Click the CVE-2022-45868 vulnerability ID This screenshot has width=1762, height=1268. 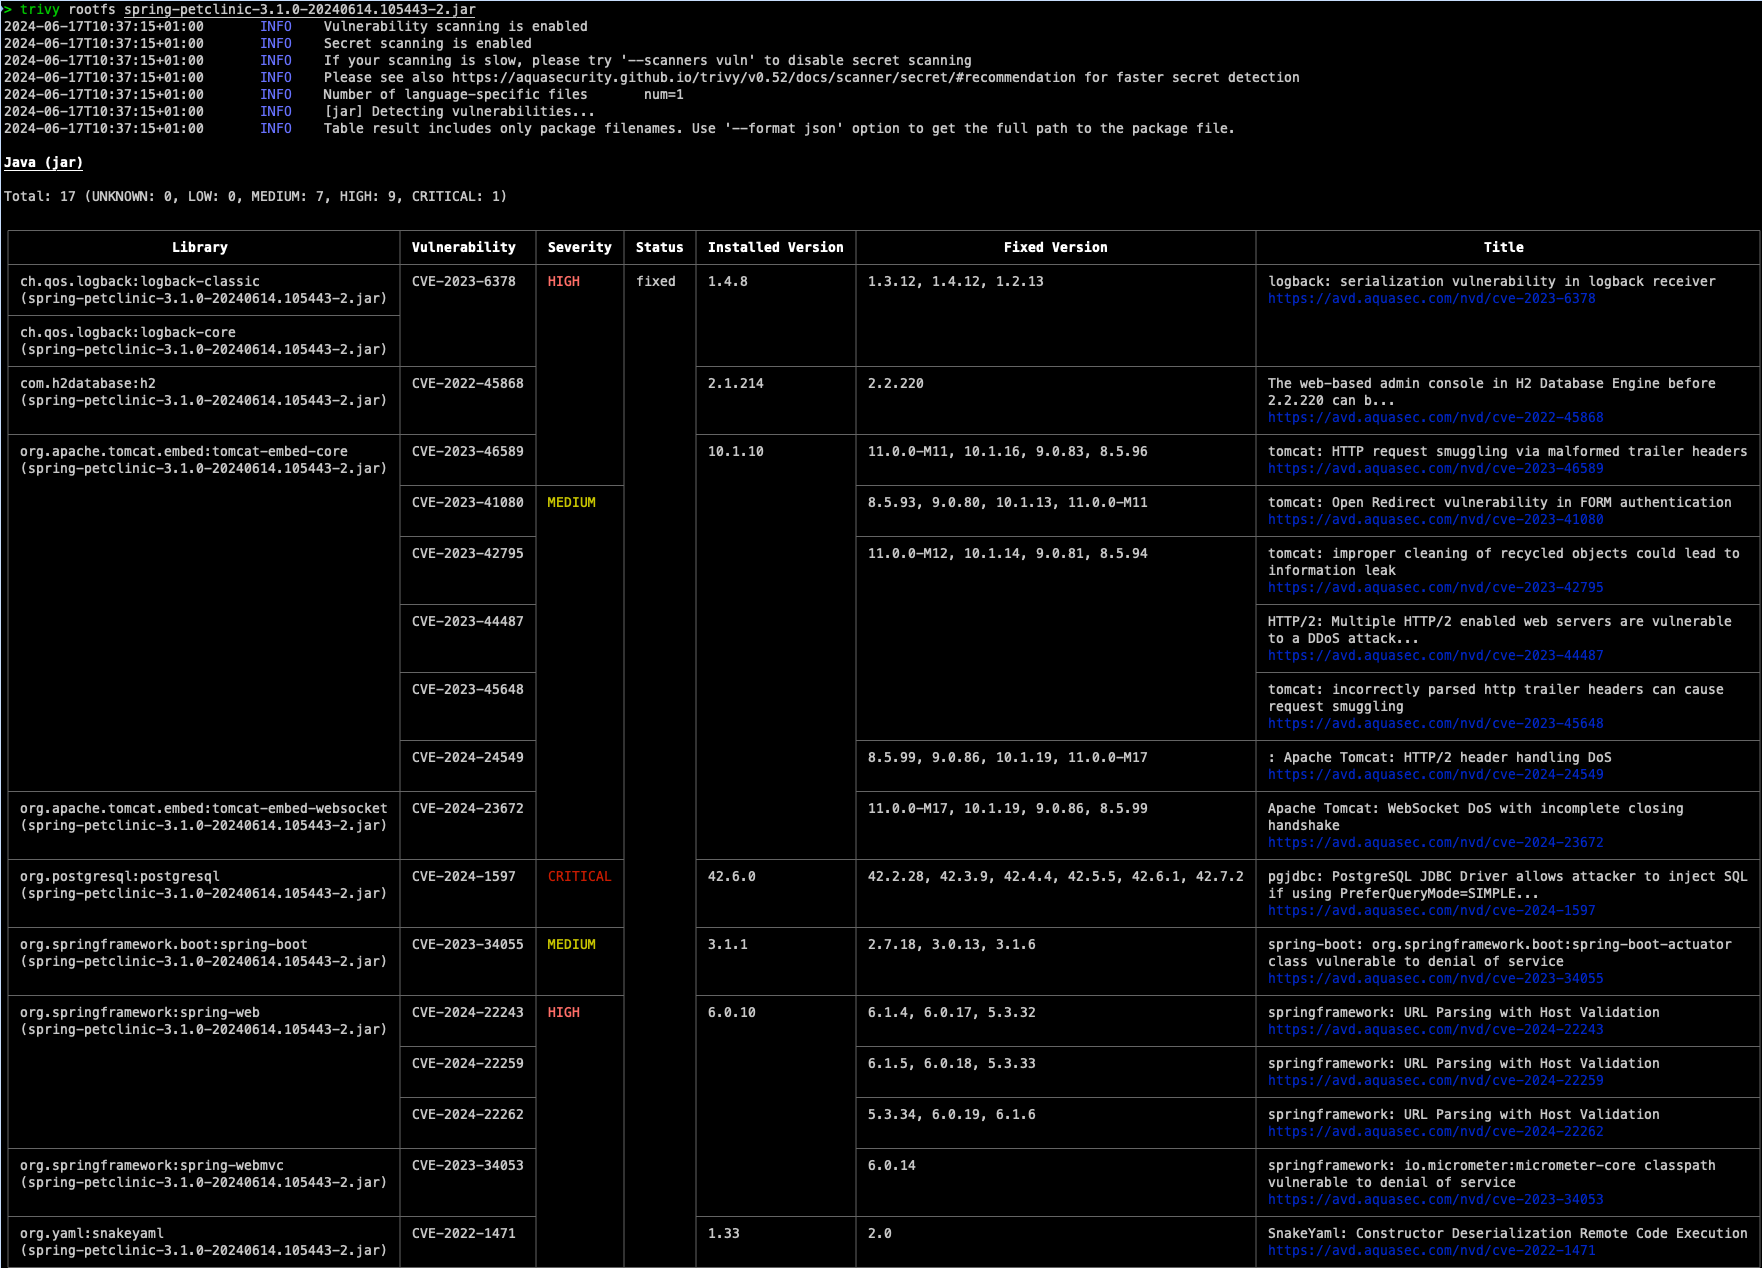pyautogui.click(x=468, y=384)
